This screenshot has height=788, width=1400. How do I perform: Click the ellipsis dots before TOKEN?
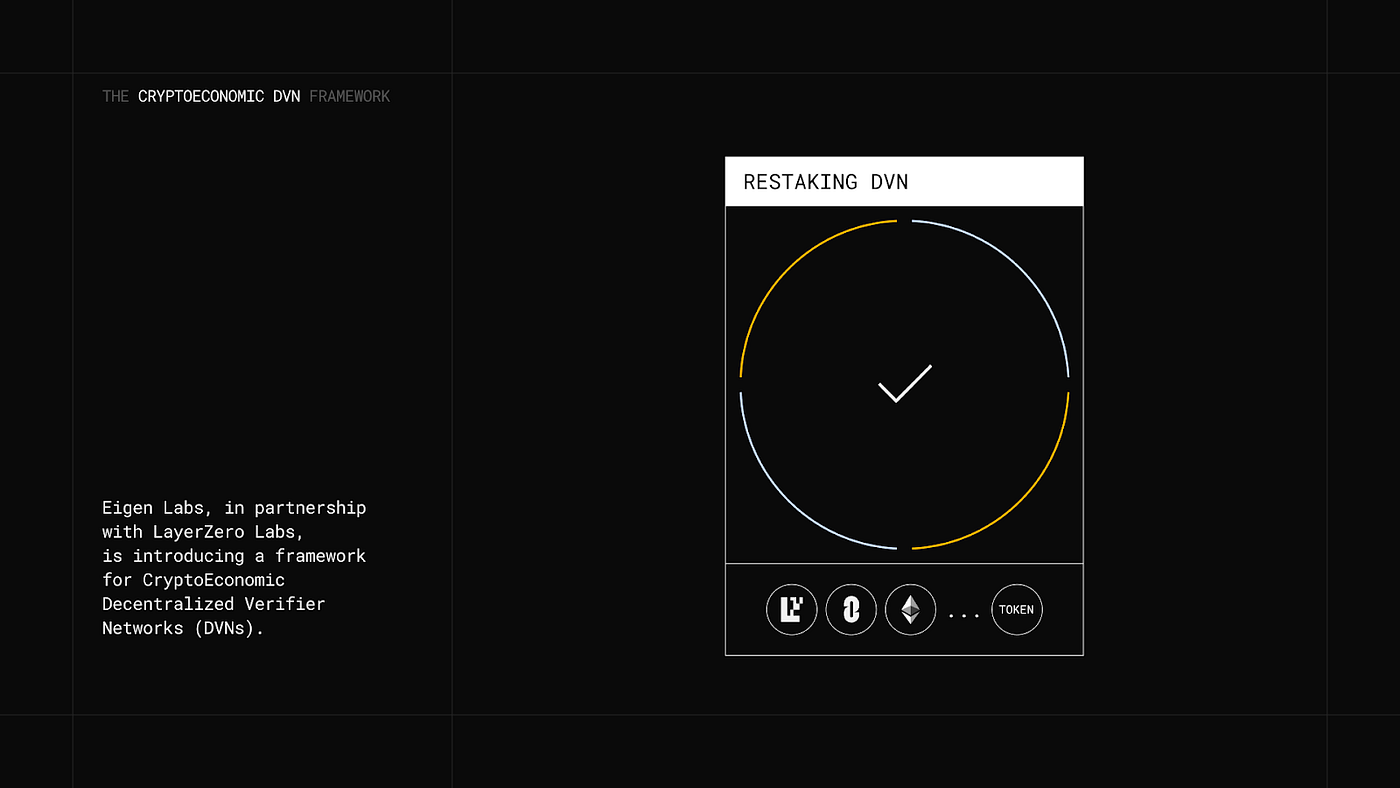(963, 615)
